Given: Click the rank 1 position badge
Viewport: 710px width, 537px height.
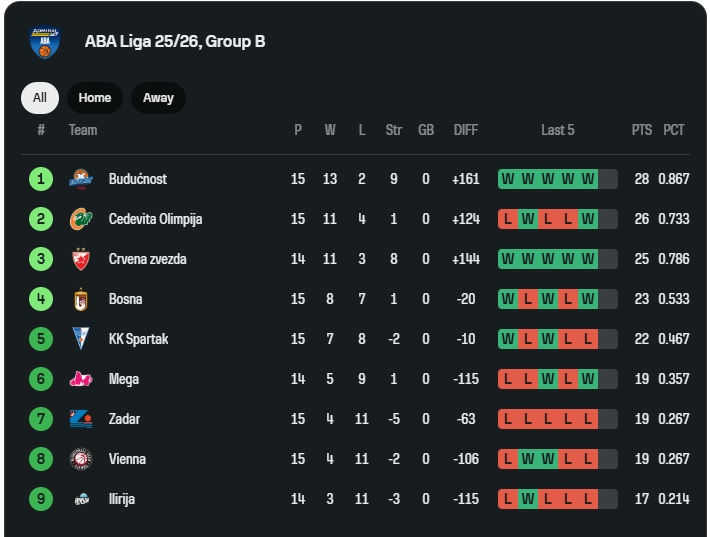Looking at the screenshot, I should pos(41,179).
